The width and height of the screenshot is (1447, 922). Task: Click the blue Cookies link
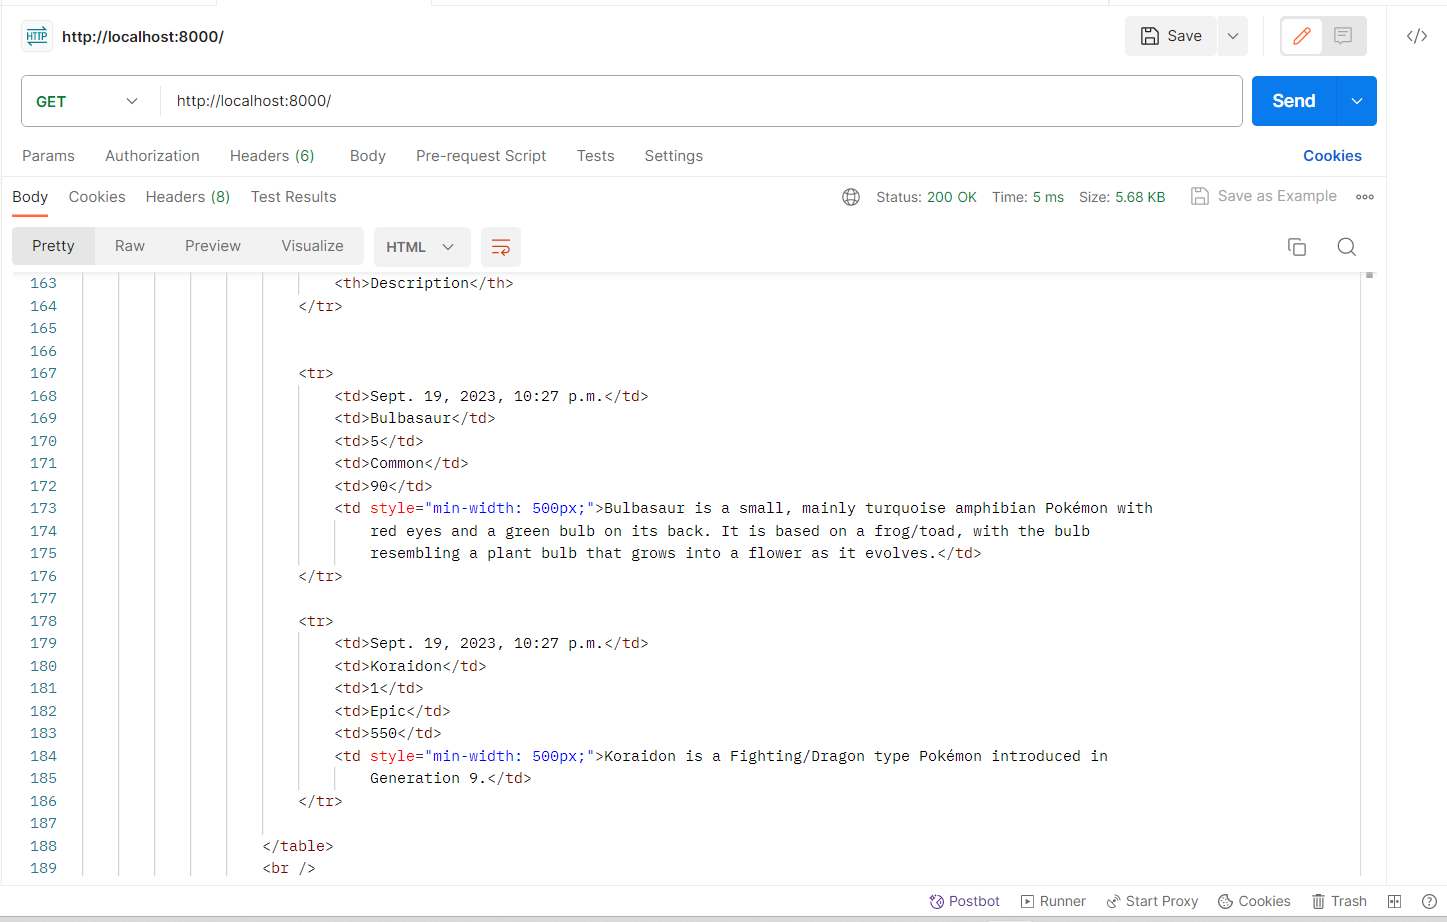[1332, 156]
